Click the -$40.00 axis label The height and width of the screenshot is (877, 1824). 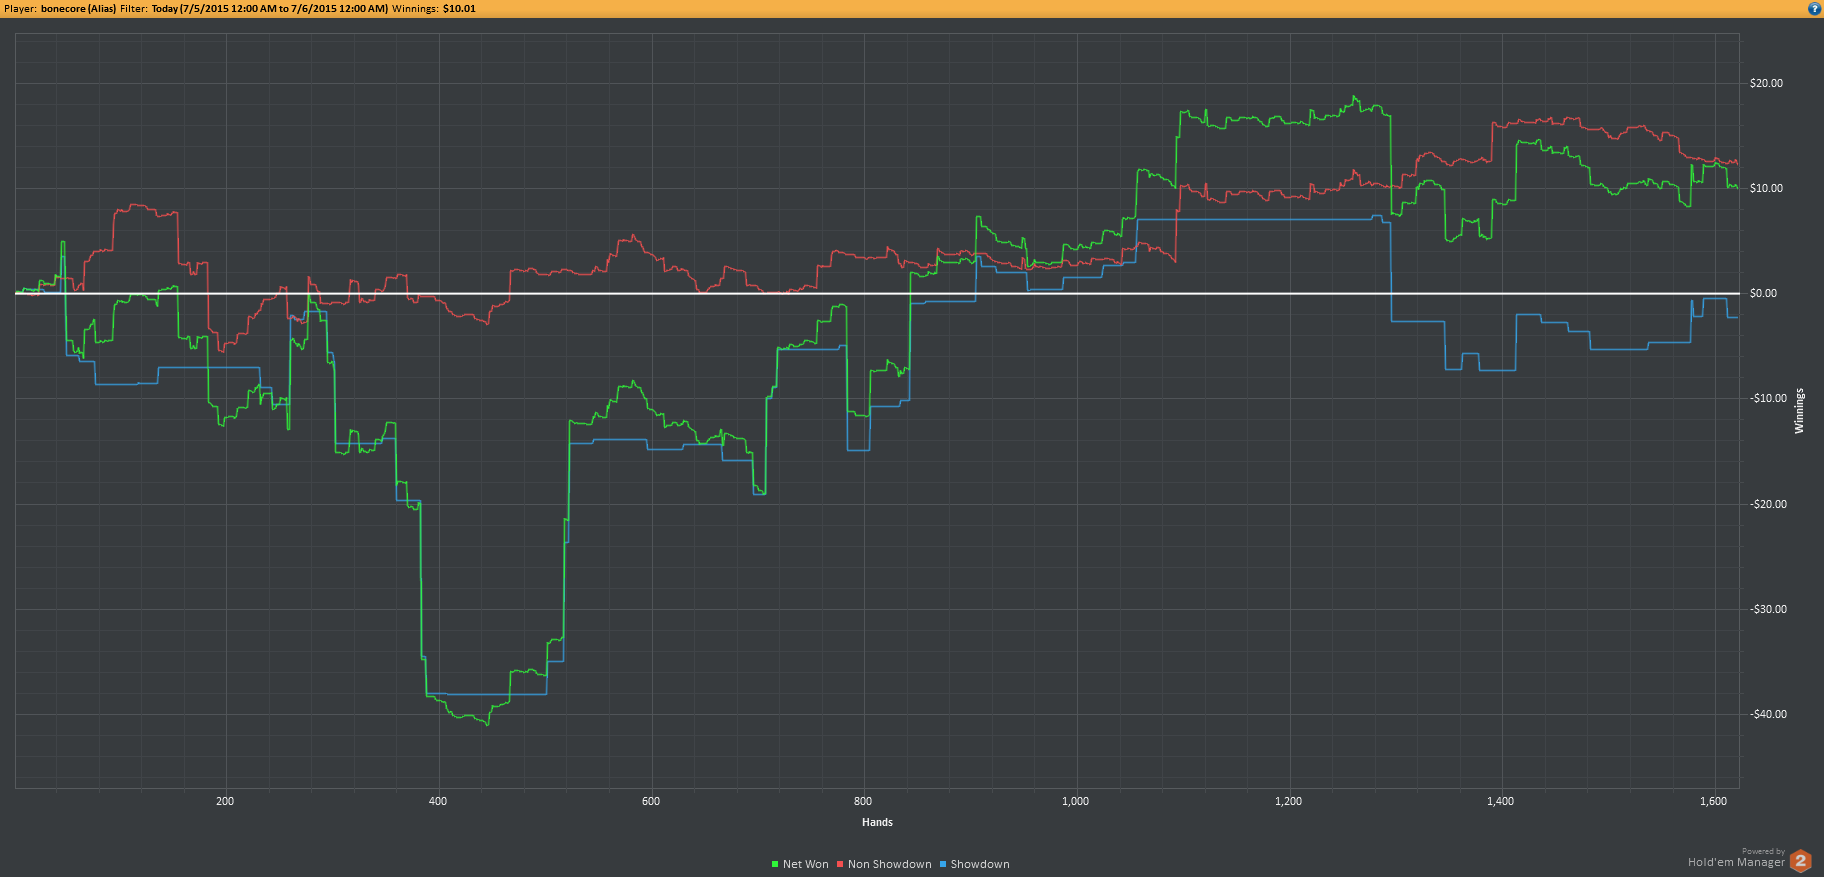(1768, 714)
